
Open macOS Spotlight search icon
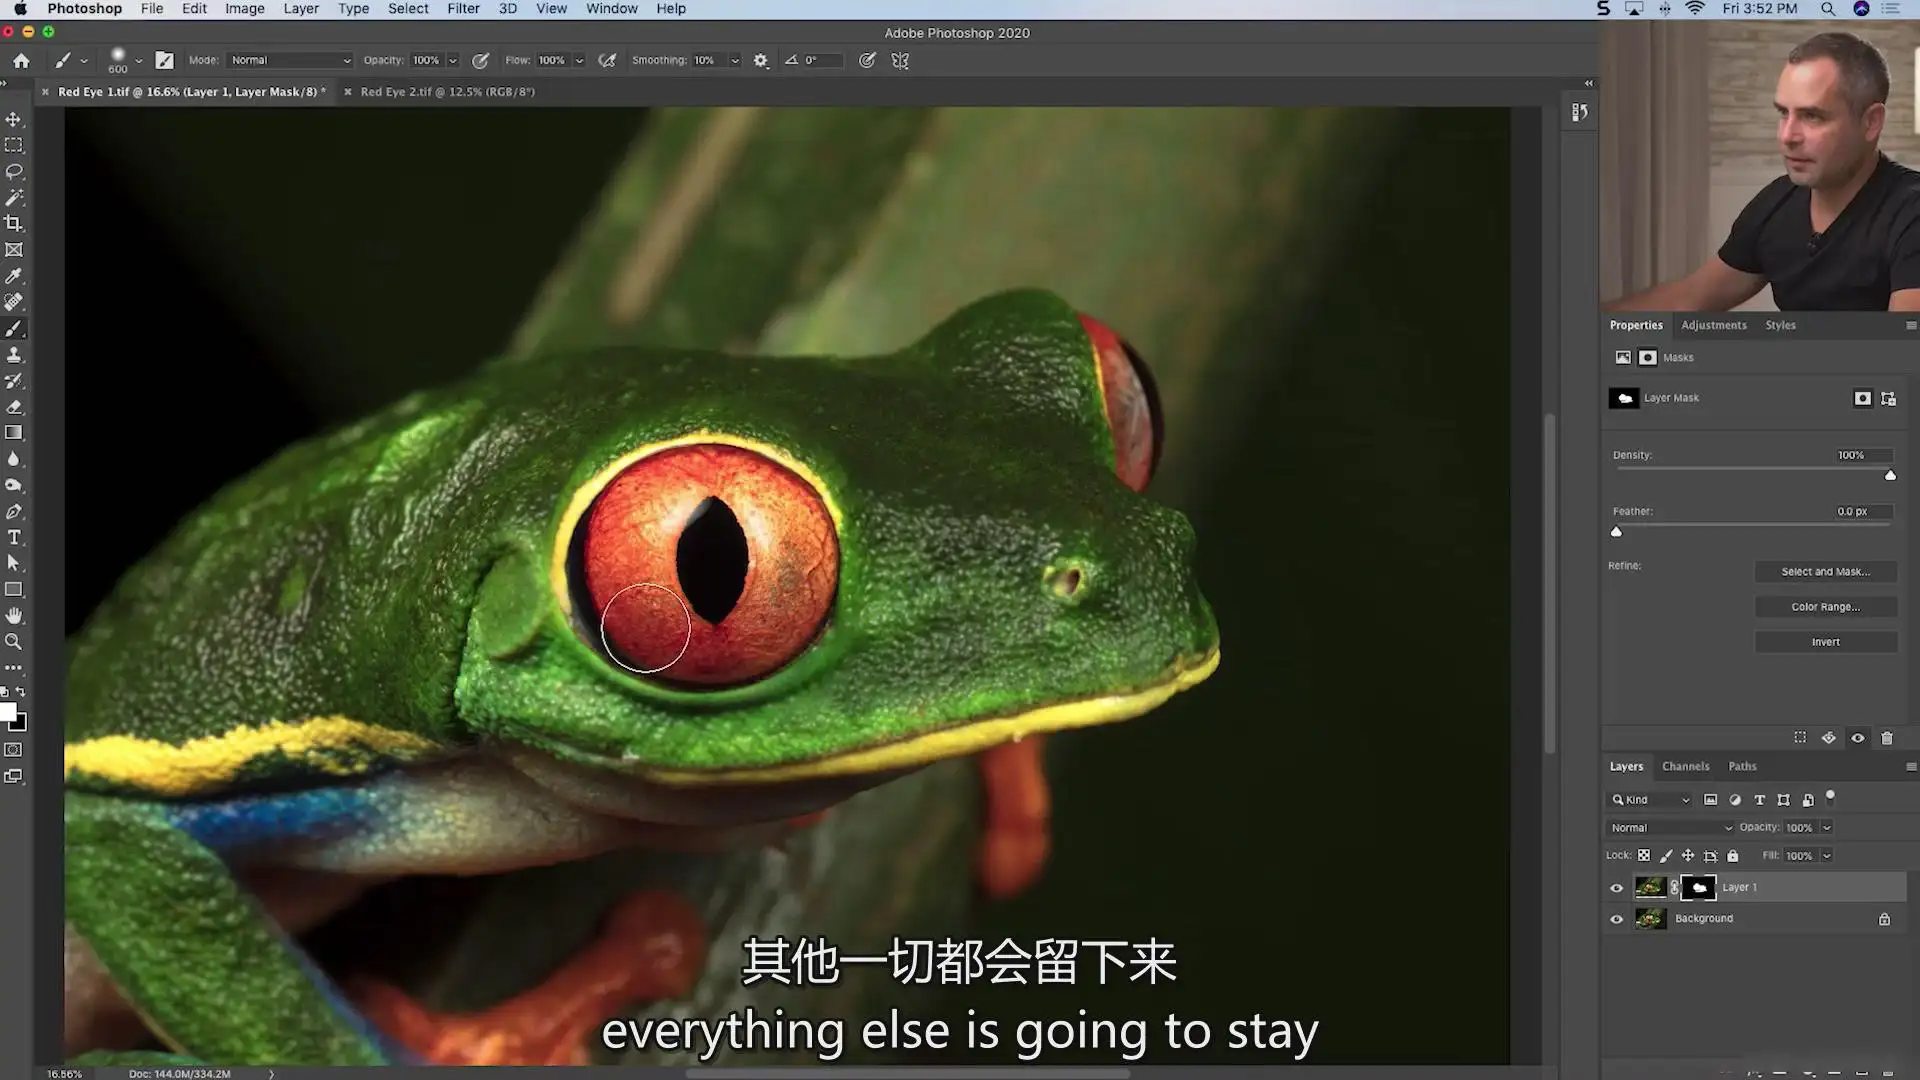point(1827,9)
